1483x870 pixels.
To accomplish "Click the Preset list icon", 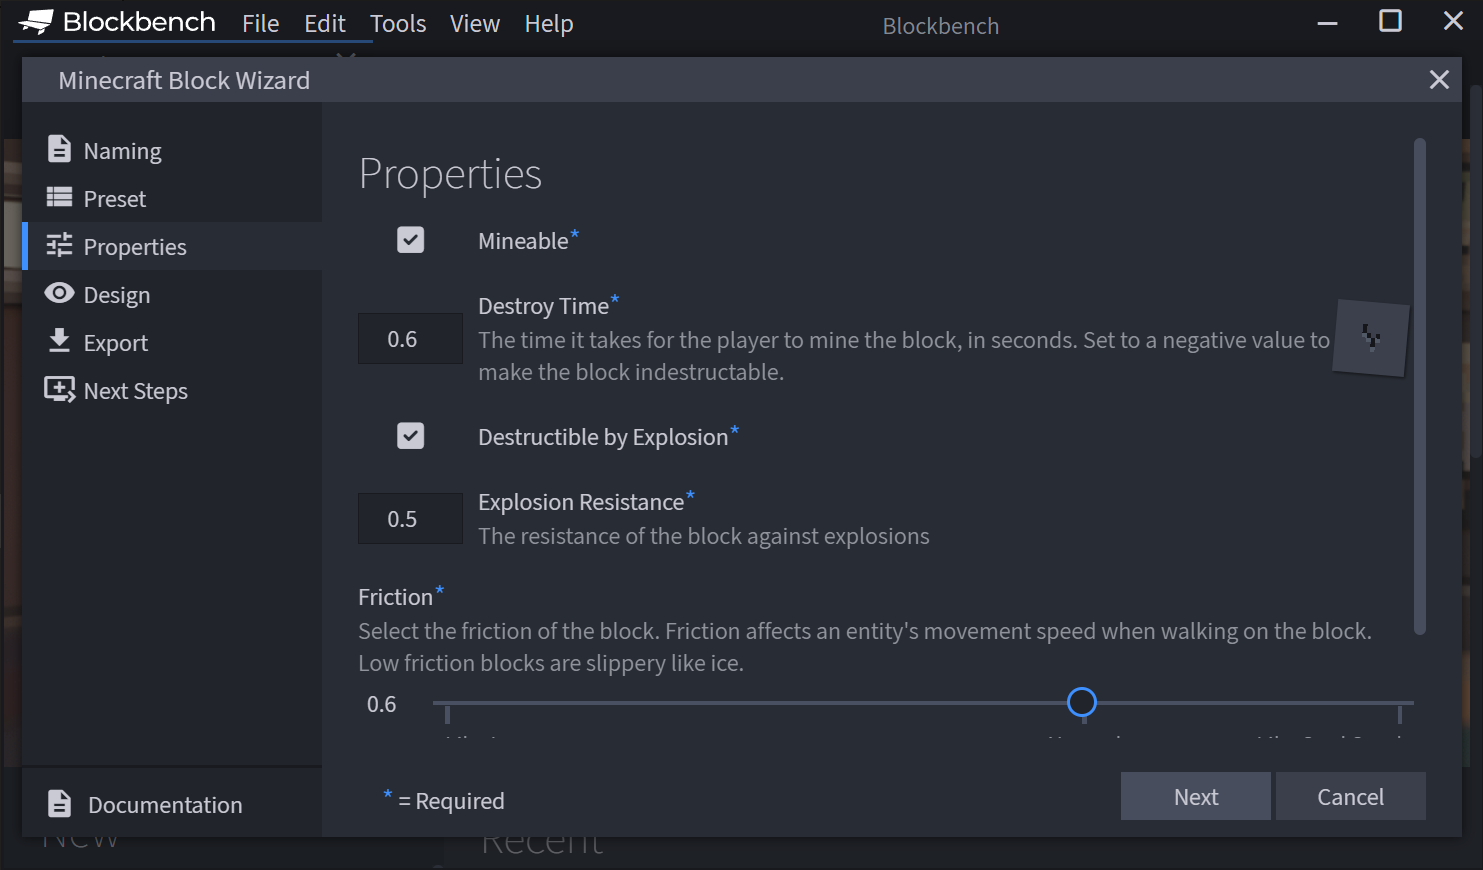I will pos(60,197).
